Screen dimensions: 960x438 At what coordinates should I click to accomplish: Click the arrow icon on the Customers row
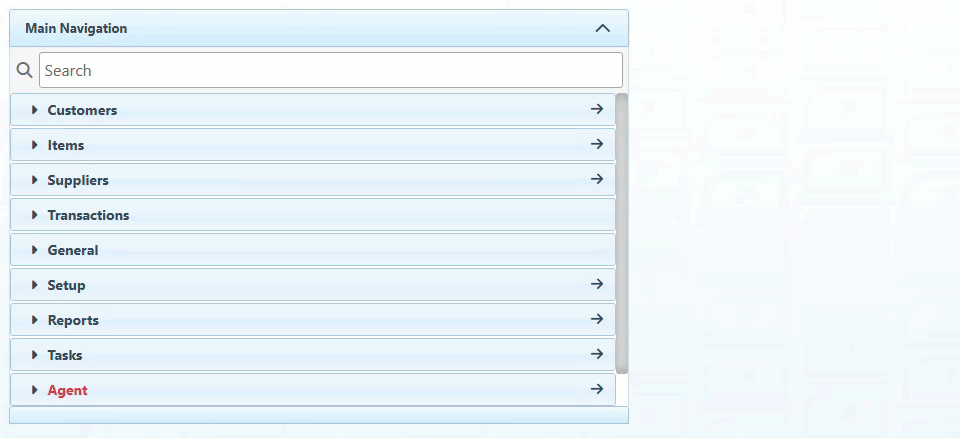(x=597, y=109)
